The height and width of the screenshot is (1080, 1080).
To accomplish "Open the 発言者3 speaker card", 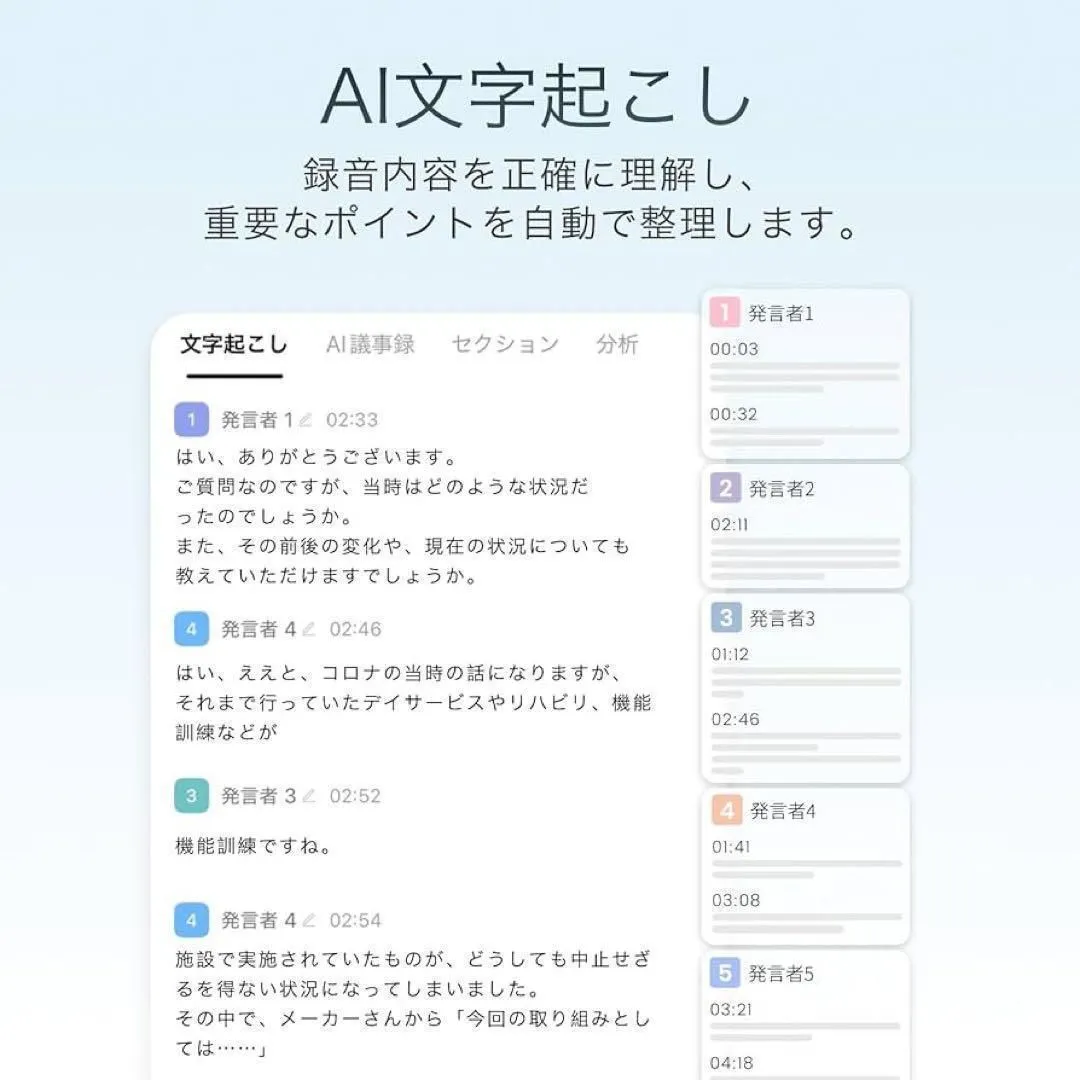I will coord(805,688).
